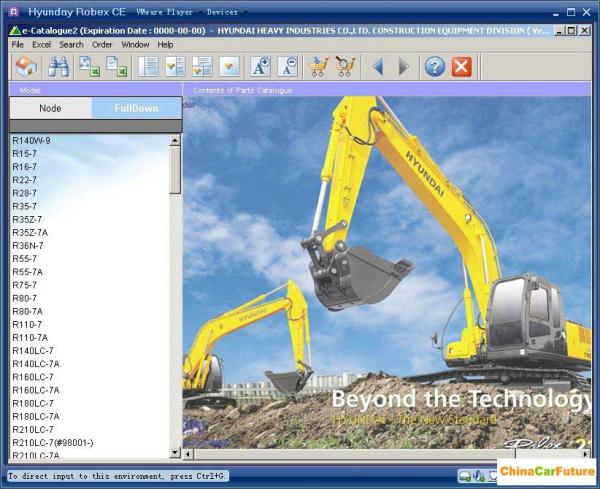
Task: Switch to the FullDown tab
Action: click(x=136, y=108)
